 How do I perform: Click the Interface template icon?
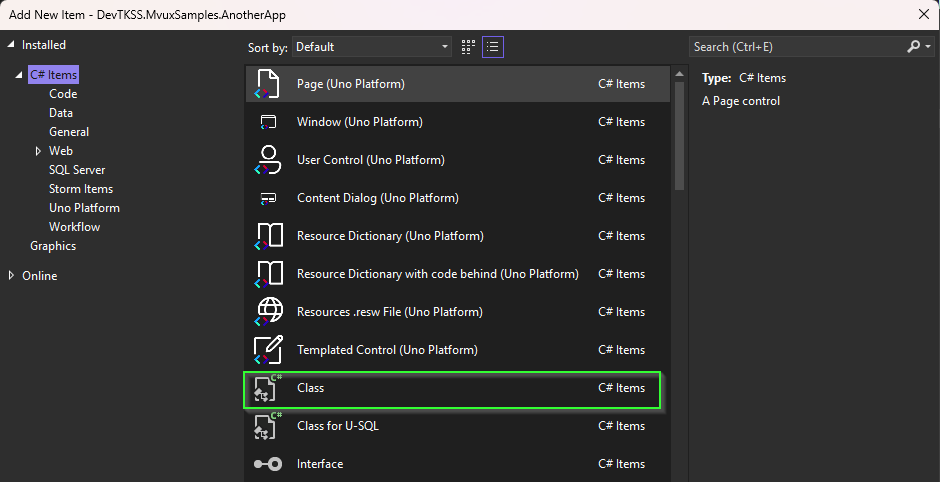pyautogui.click(x=268, y=464)
